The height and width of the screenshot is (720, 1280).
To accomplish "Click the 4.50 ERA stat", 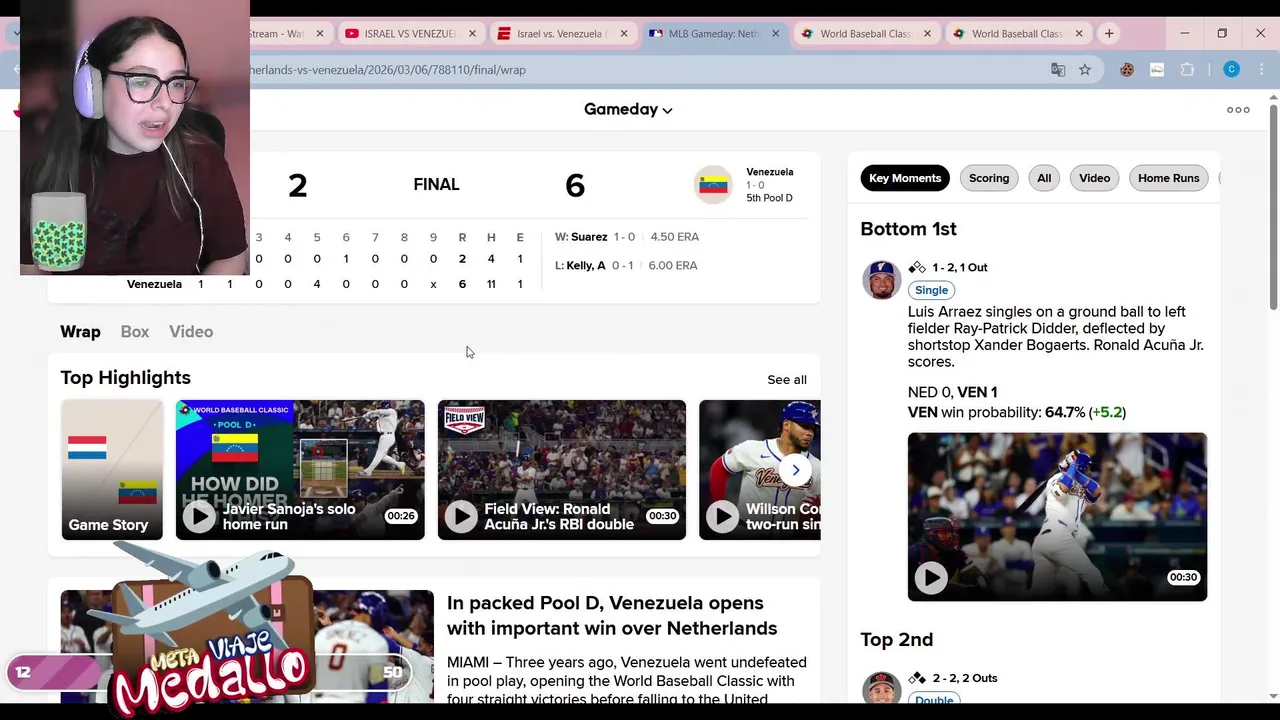I will [x=675, y=237].
